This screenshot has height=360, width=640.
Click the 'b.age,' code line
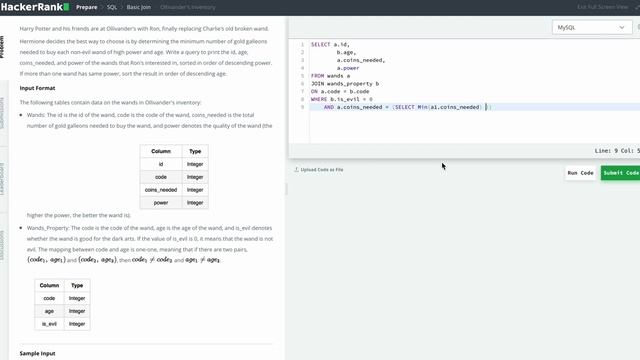point(346,52)
